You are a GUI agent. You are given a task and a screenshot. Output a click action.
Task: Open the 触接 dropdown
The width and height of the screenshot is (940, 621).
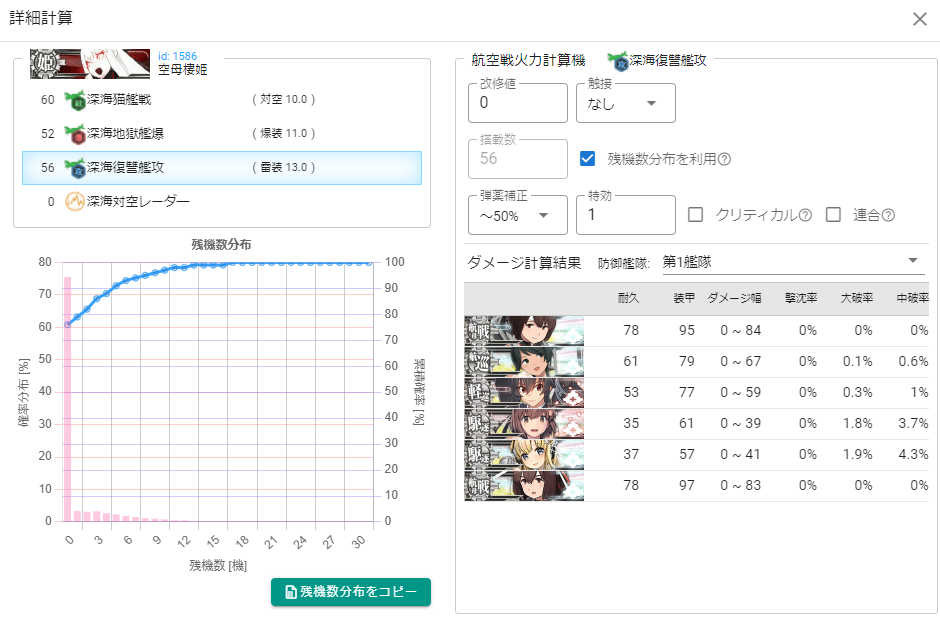(625, 103)
